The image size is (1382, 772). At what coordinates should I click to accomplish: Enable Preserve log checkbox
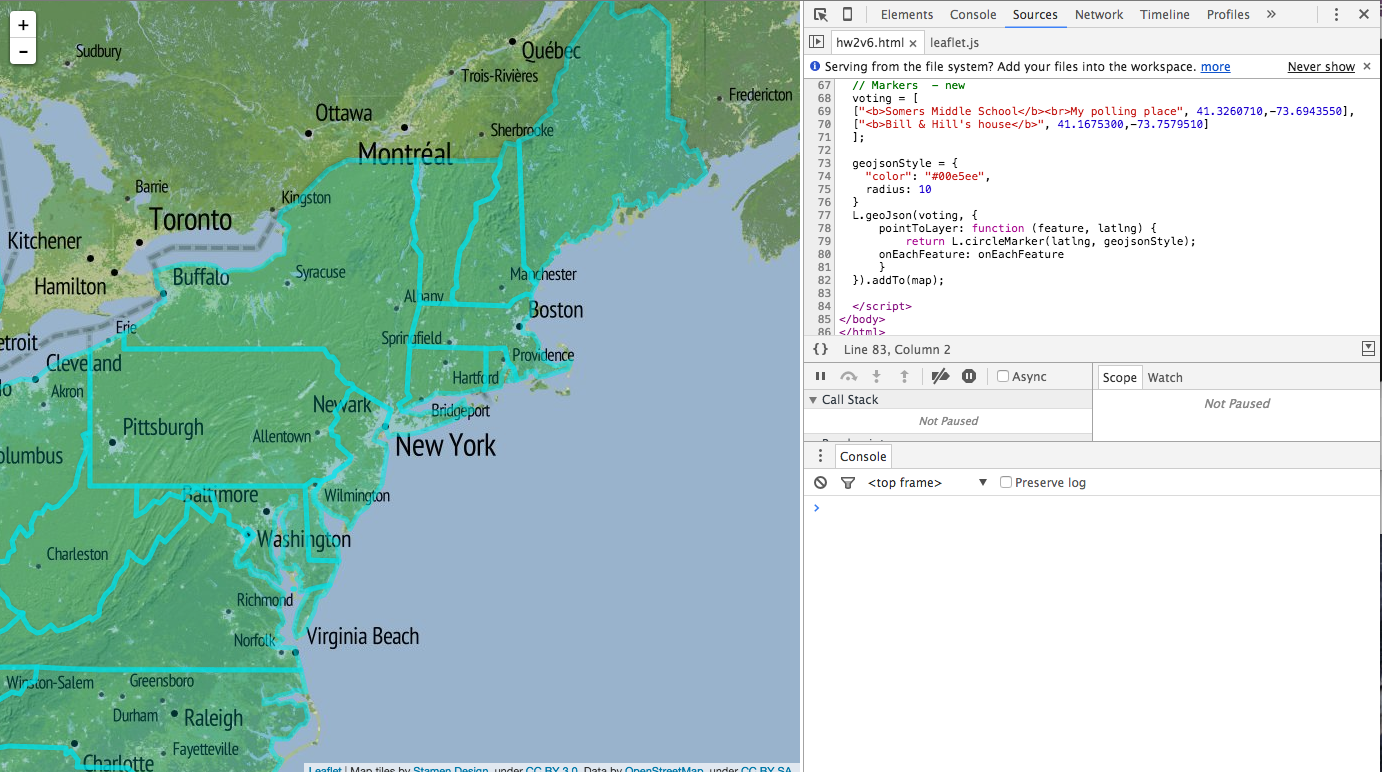click(x=1006, y=482)
